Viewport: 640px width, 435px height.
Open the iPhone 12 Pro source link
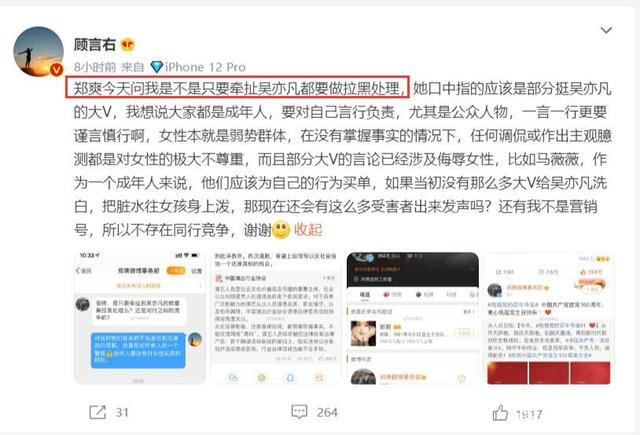coord(205,67)
